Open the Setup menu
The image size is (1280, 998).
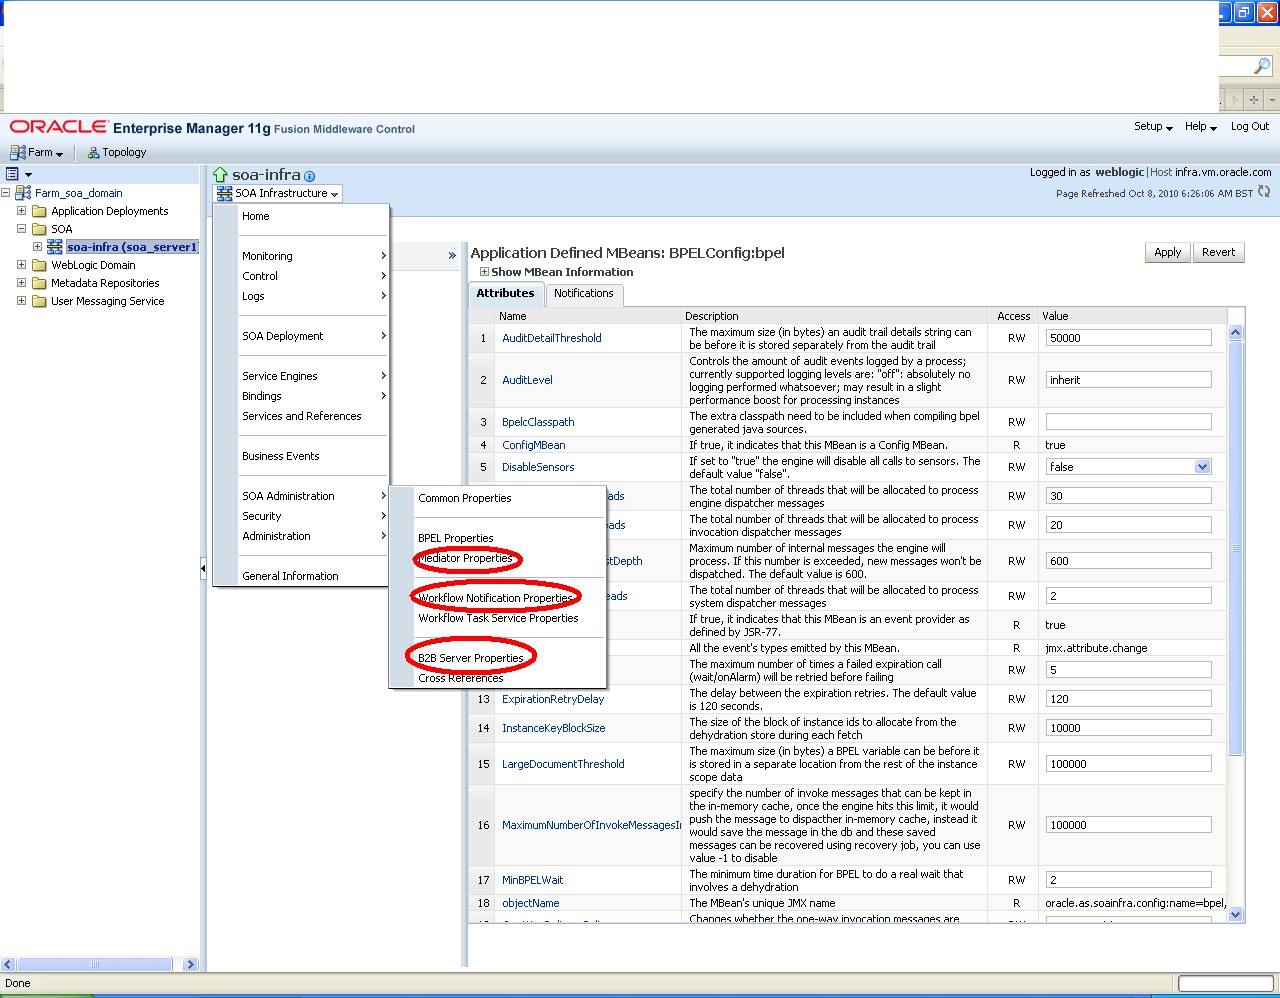(1153, 127)
